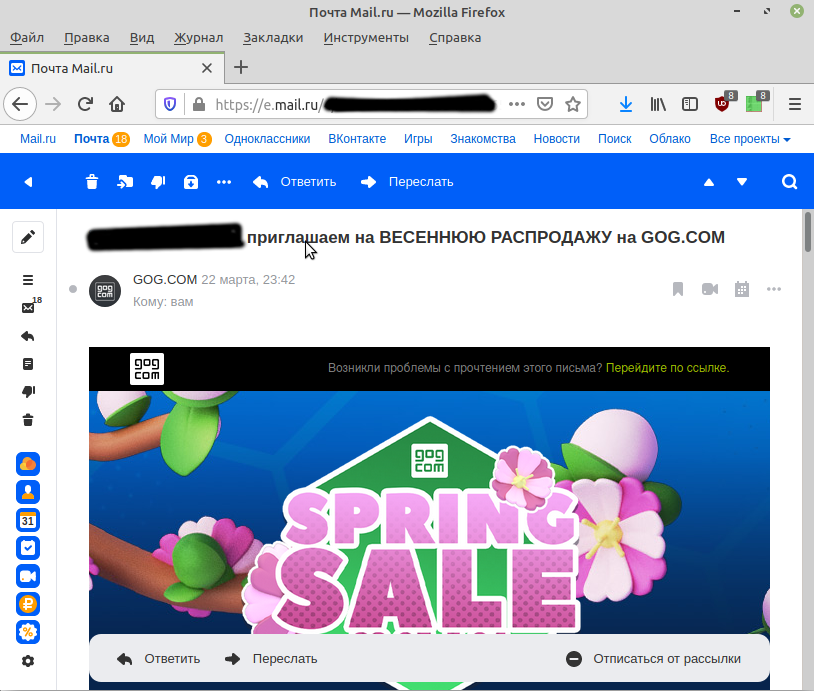This screenshot has height=691, width=814.
Task: Open page actions dots in the address bar
Action: [x=517, y=104]
